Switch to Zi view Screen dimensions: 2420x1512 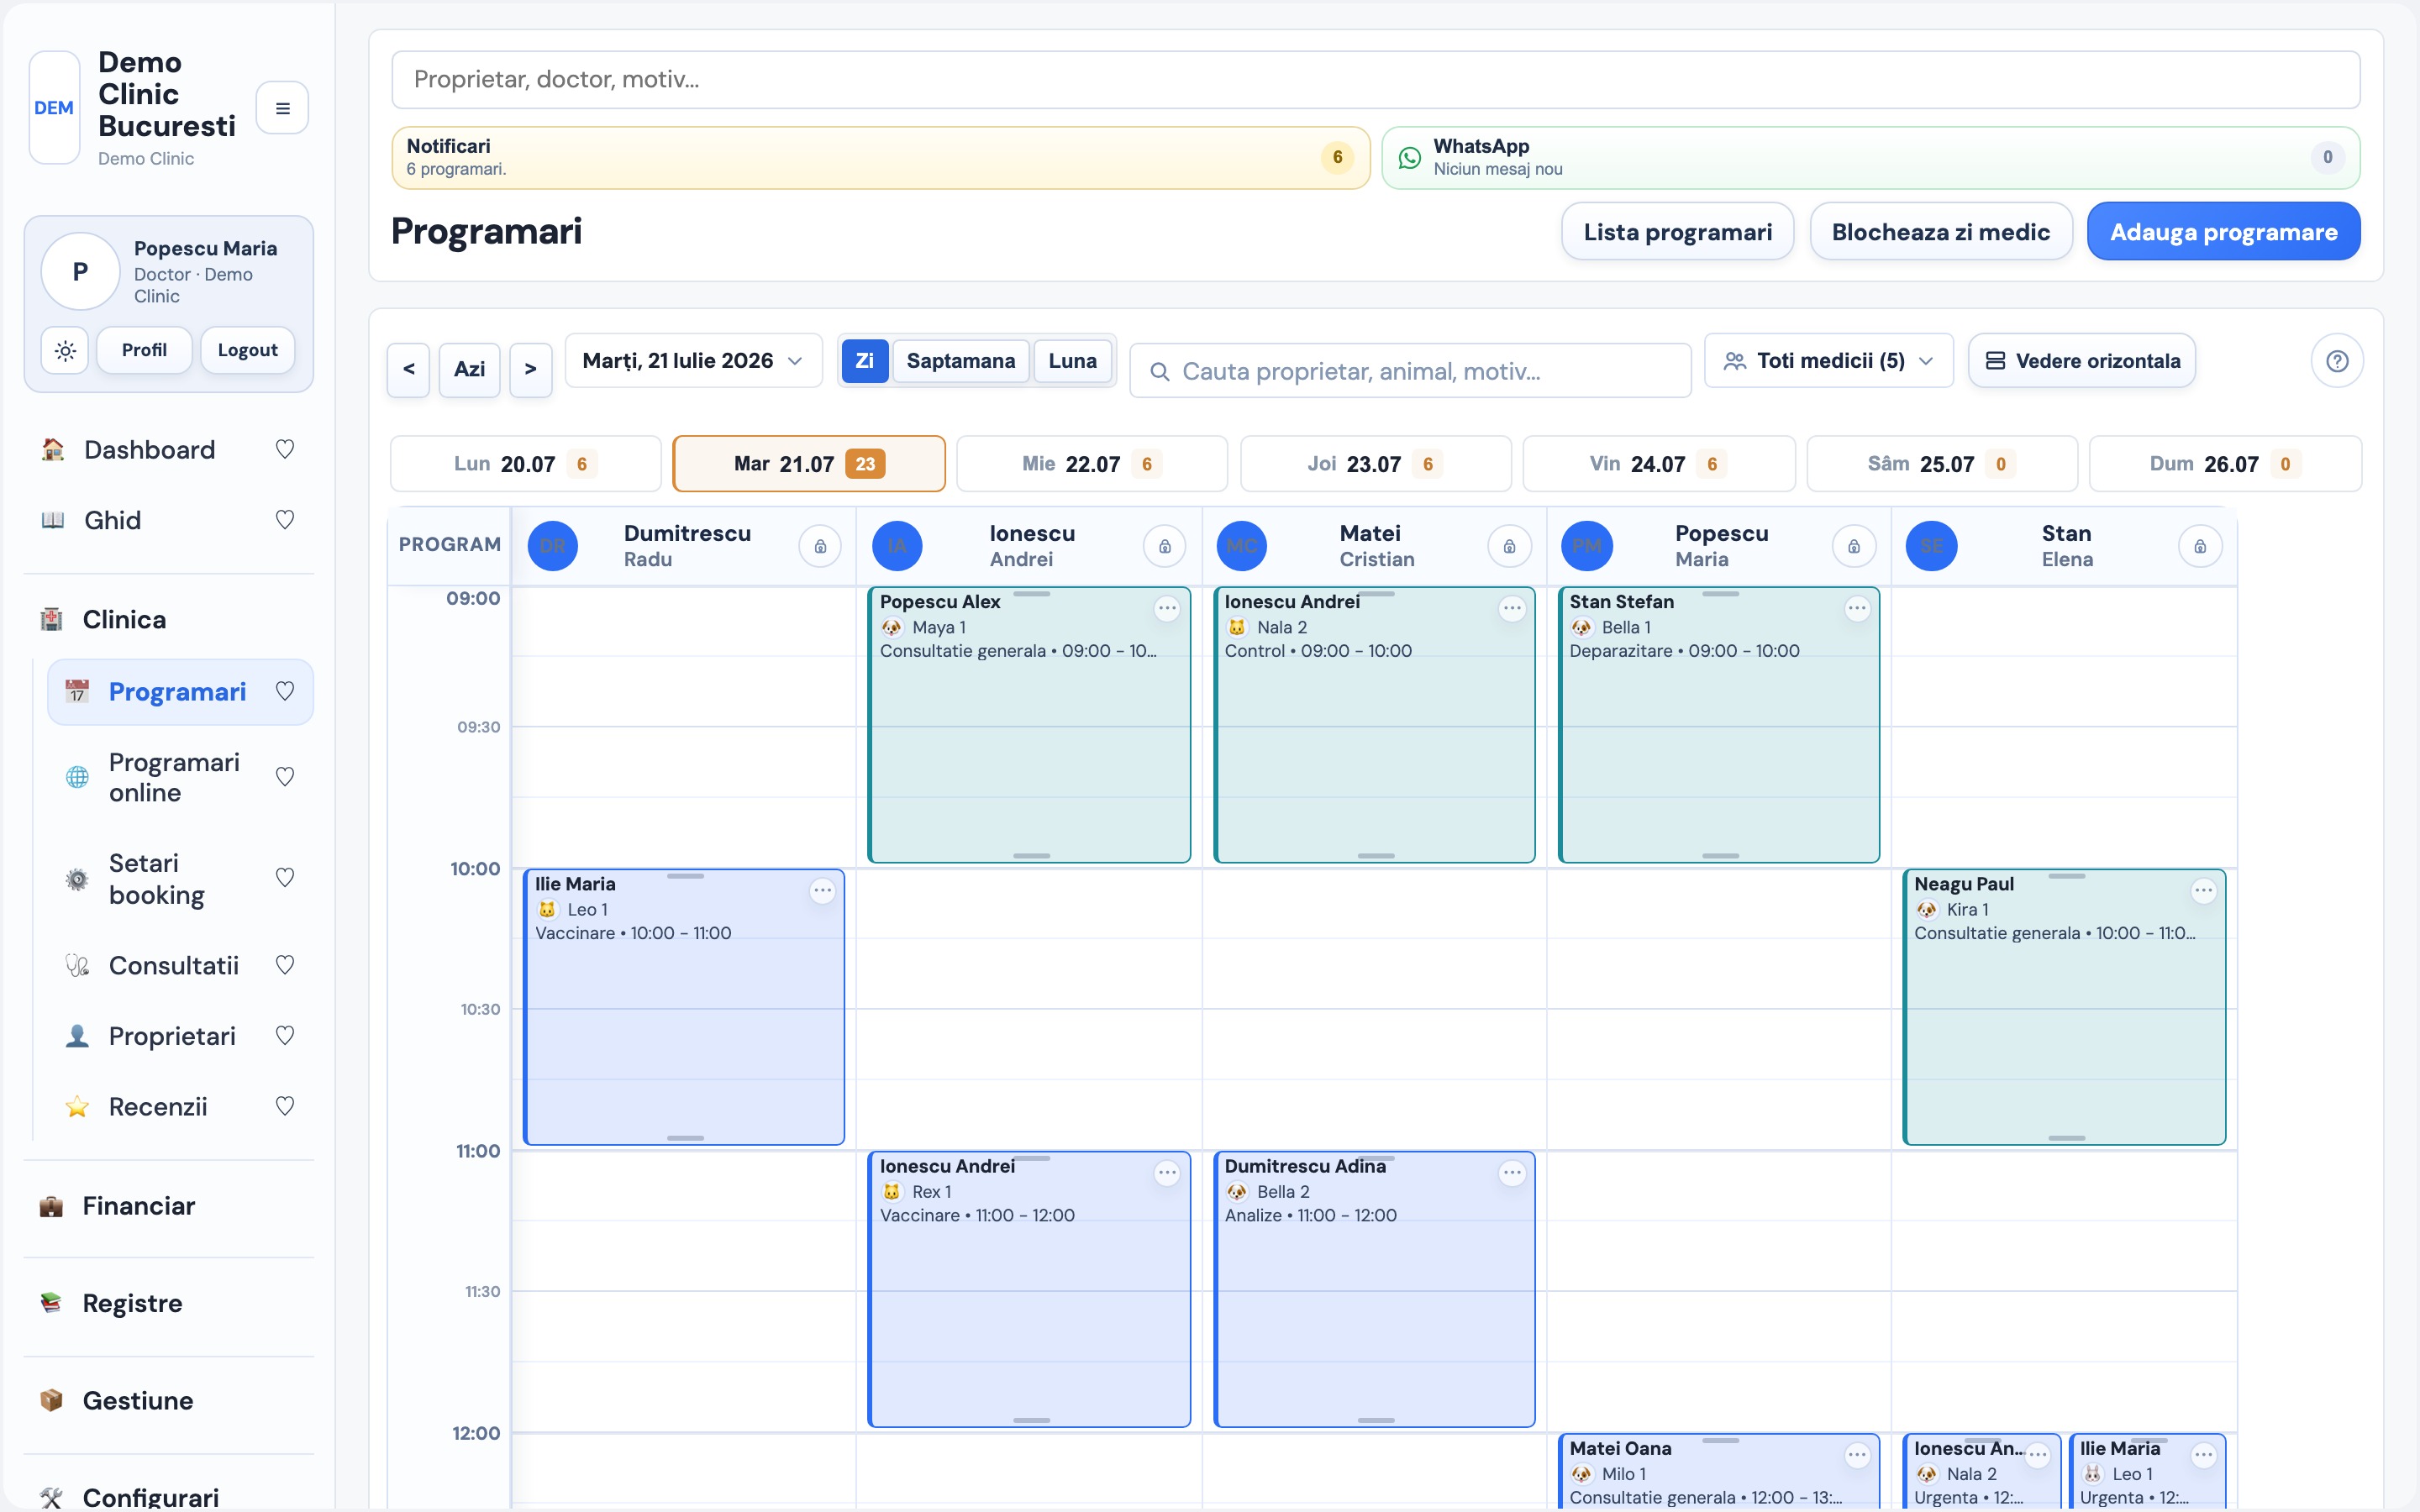coord(864,360)
